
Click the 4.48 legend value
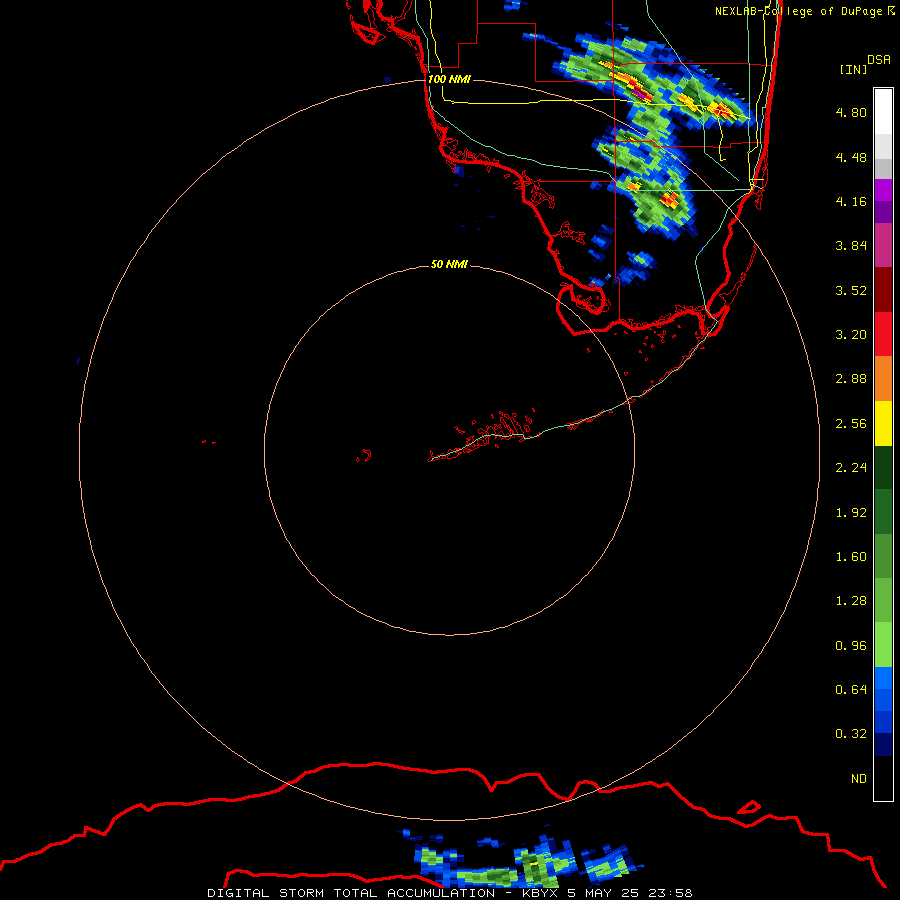[851, 157]
